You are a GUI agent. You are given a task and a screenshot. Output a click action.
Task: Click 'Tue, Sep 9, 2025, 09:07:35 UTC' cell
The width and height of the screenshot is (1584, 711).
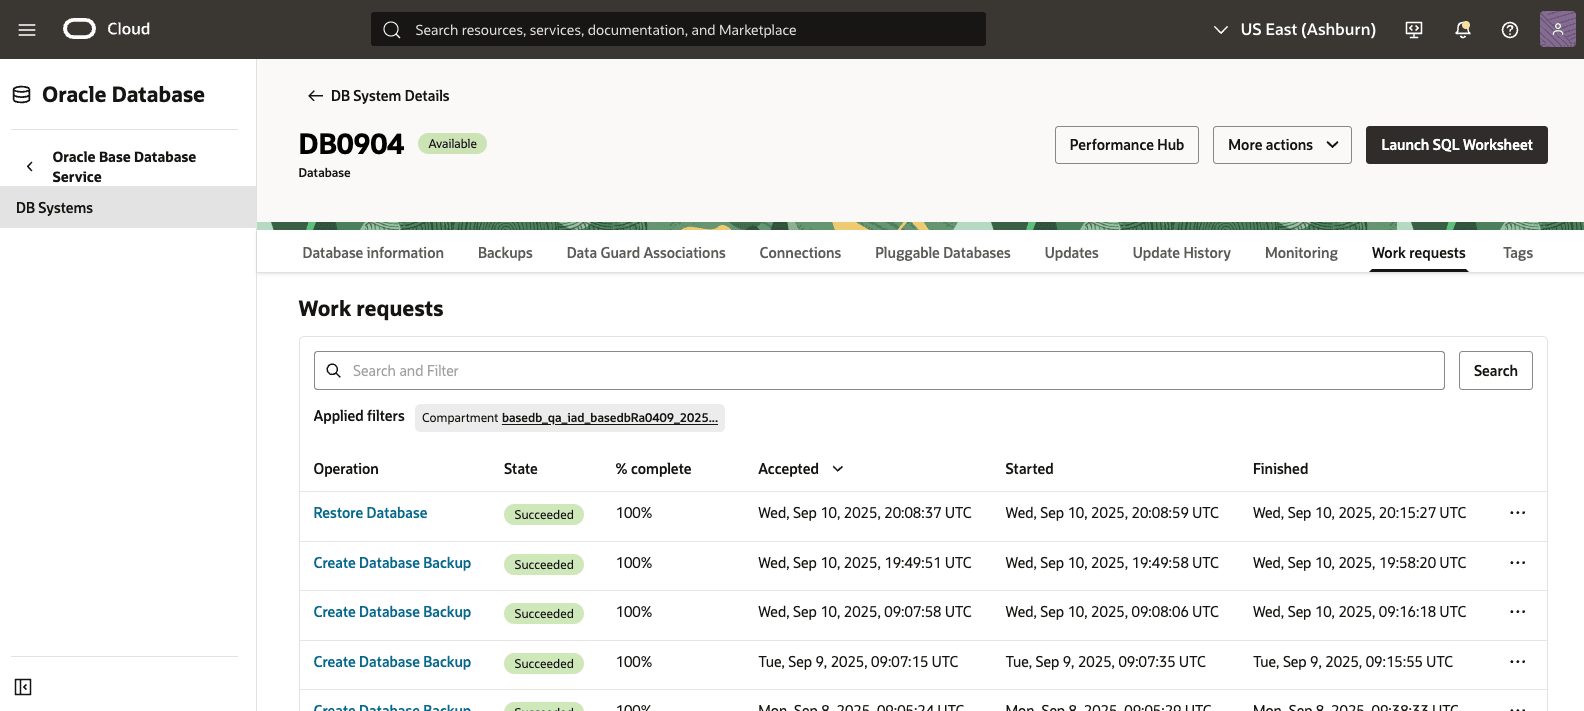point(1105,662)
